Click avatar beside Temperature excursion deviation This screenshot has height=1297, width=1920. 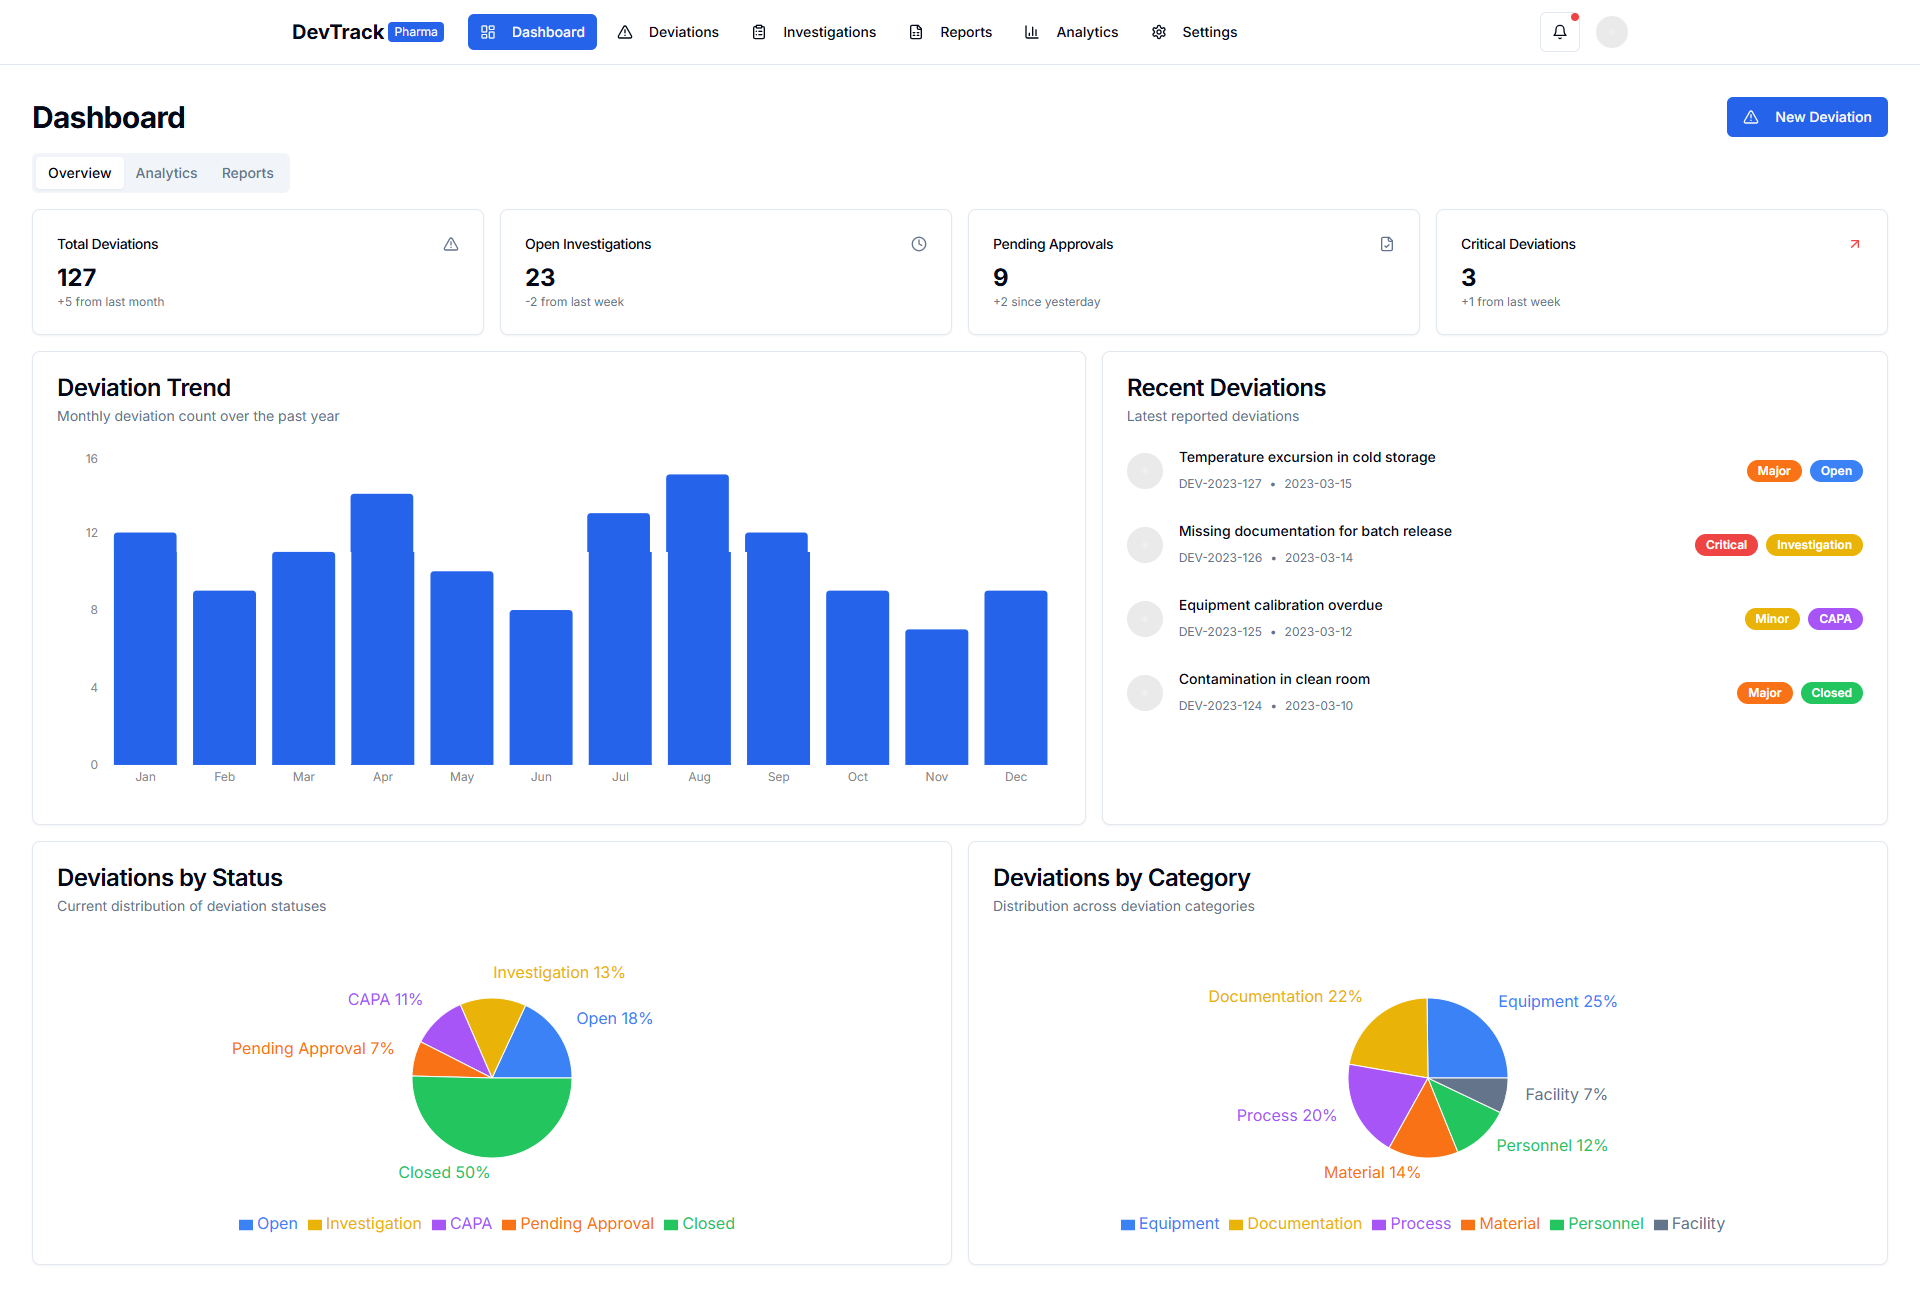click(x=1145, y=471)
